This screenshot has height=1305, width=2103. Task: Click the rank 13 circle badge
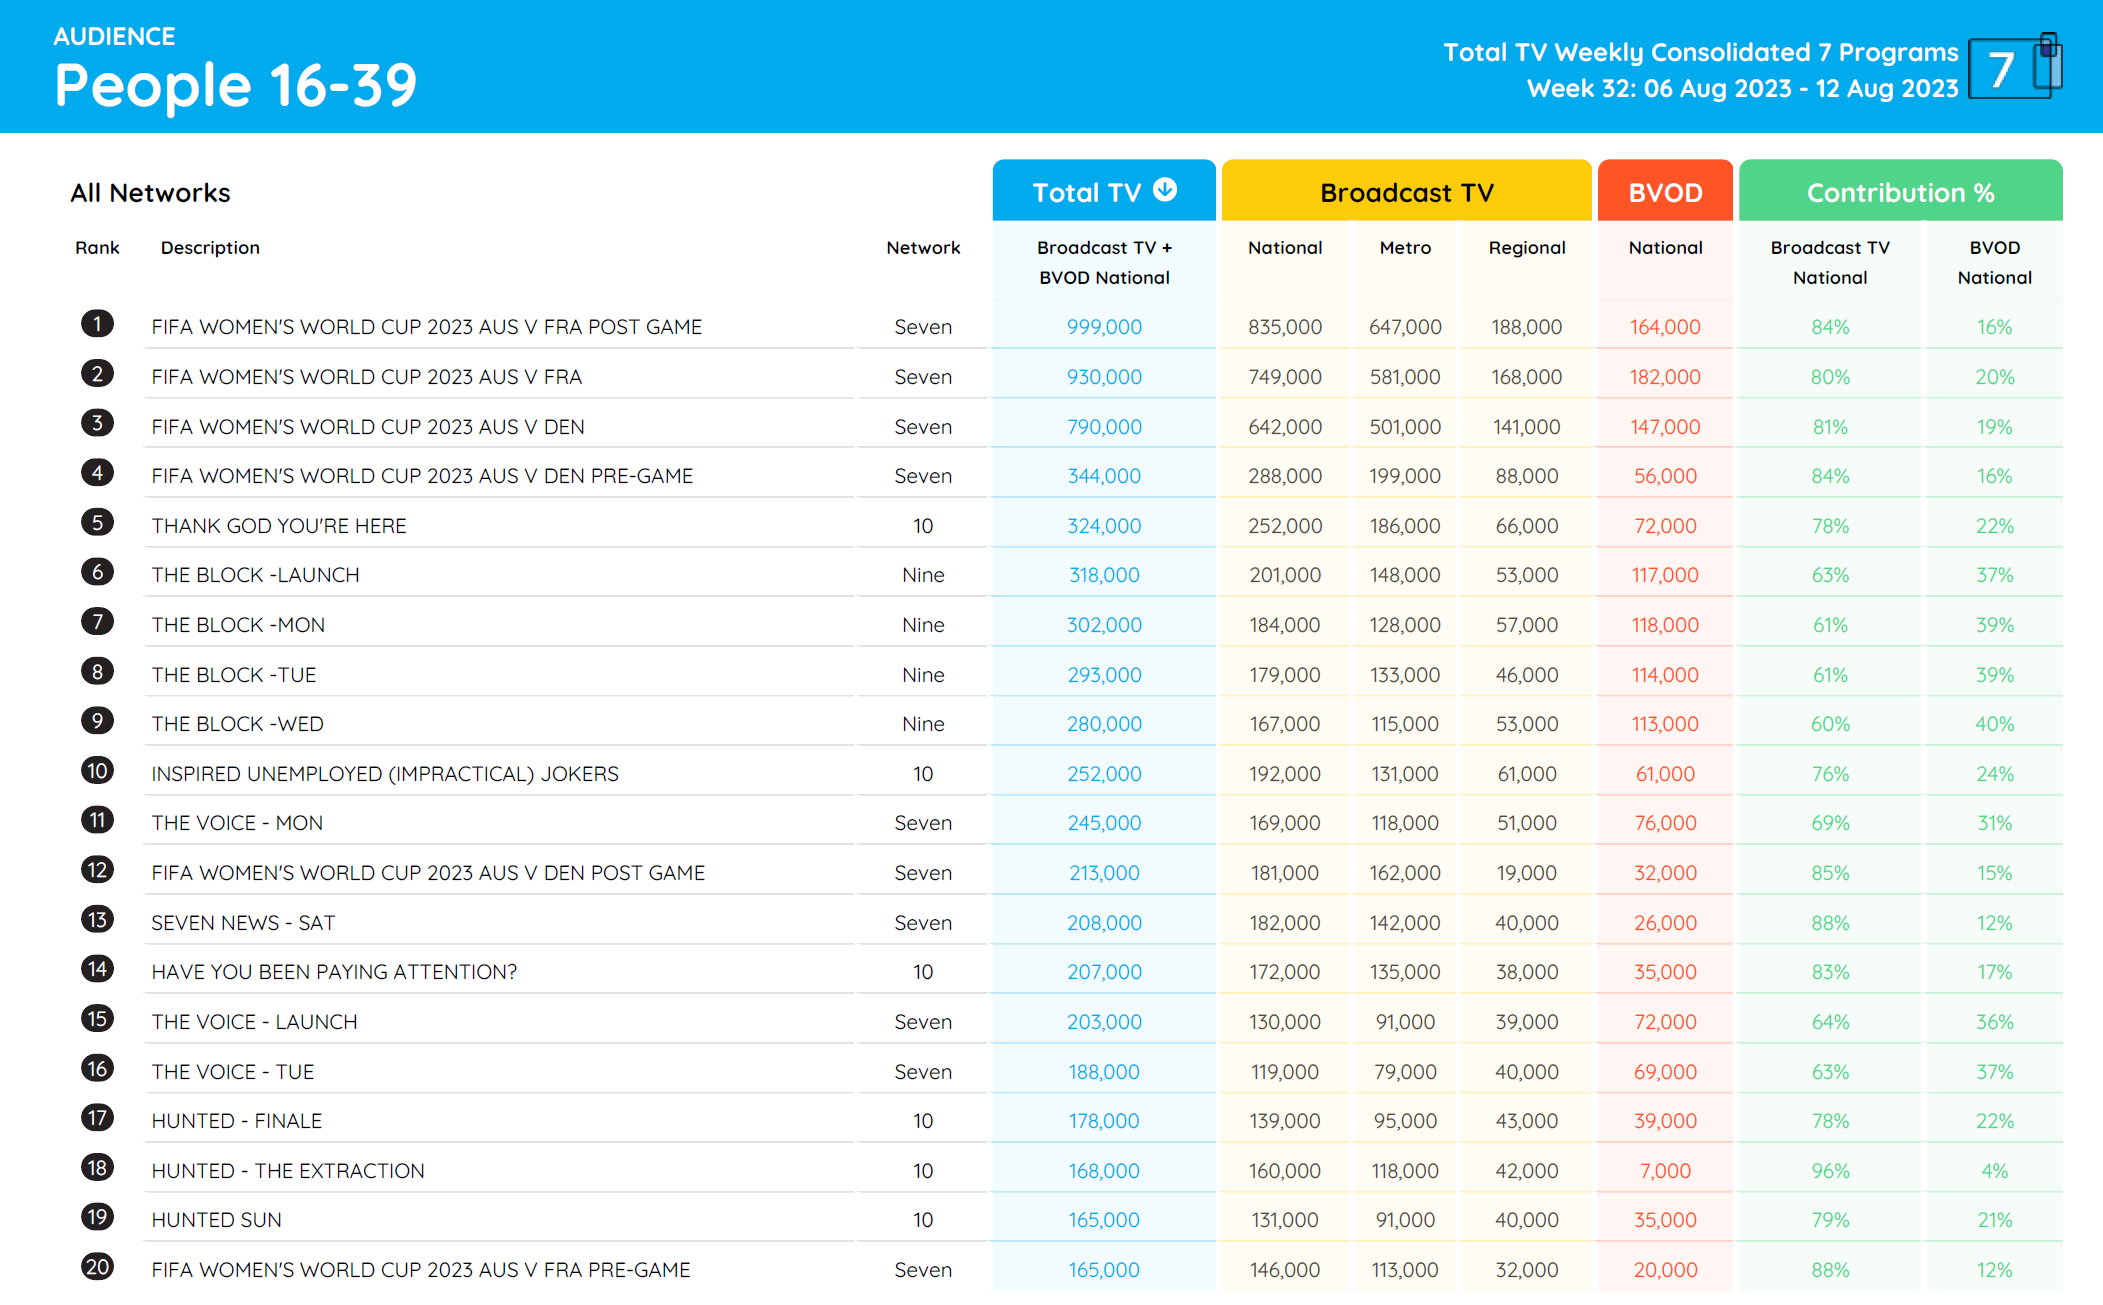97,920
